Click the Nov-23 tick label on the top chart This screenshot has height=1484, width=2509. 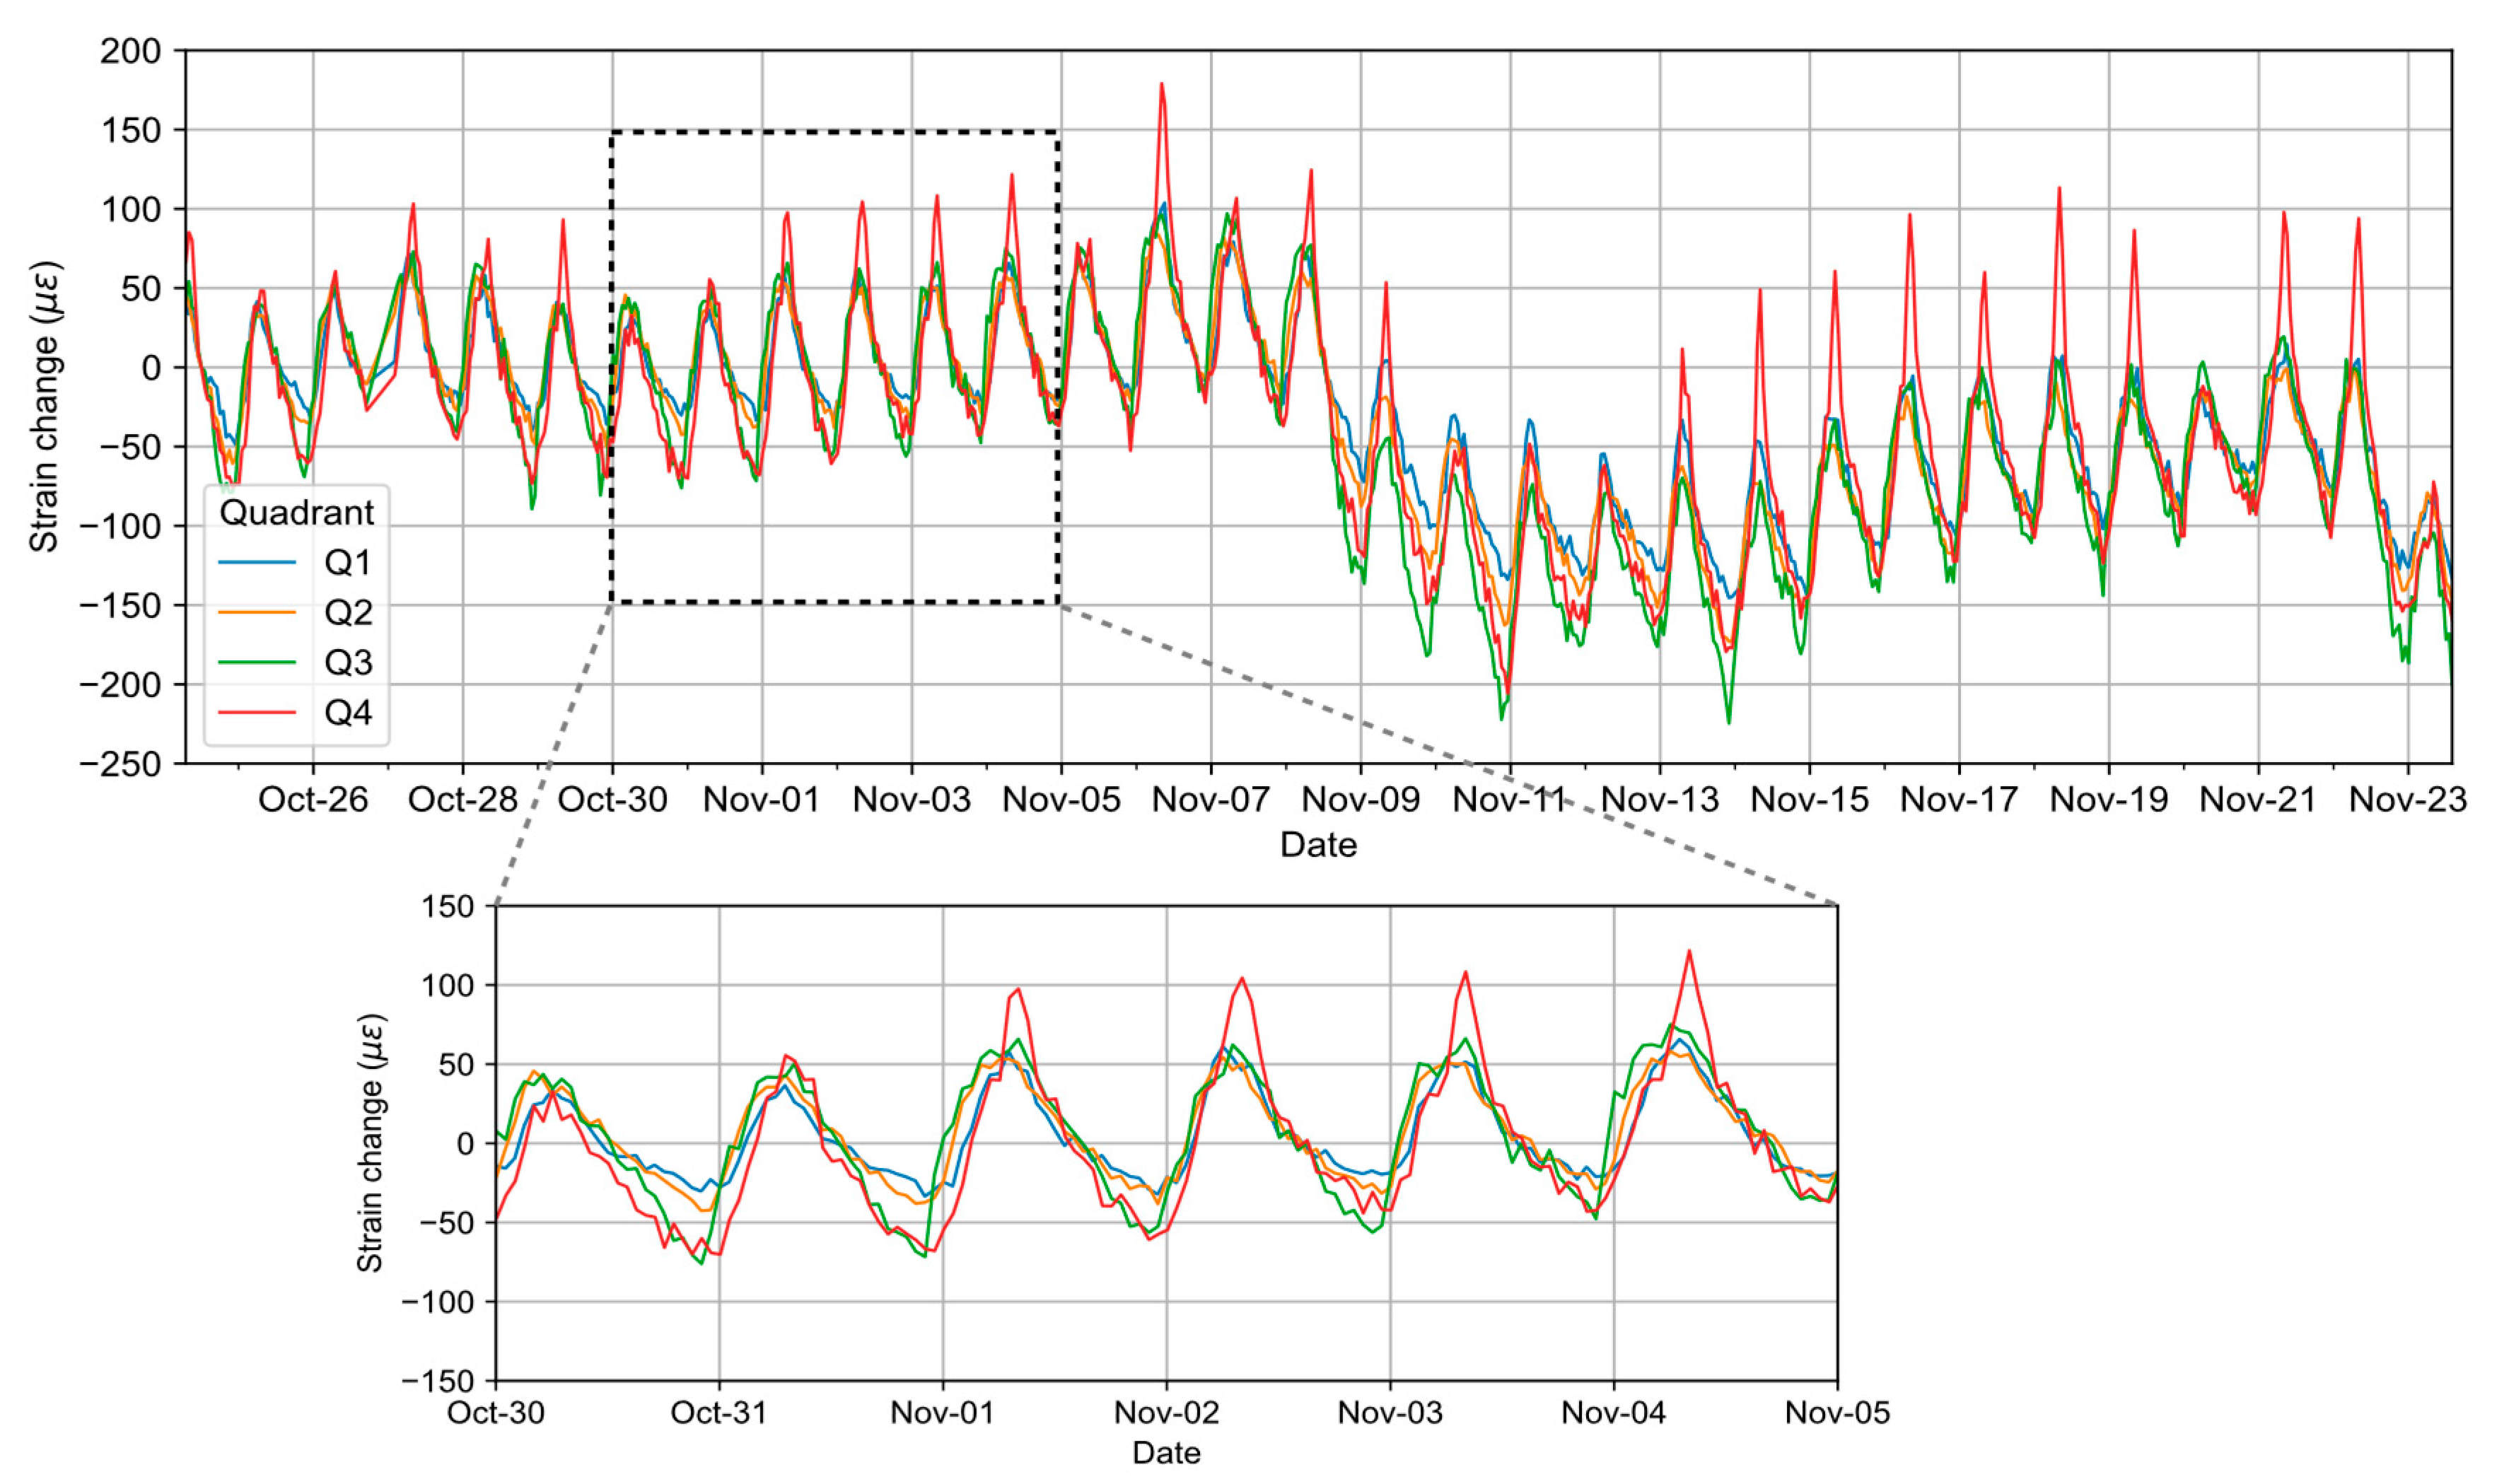[2407, 799]
